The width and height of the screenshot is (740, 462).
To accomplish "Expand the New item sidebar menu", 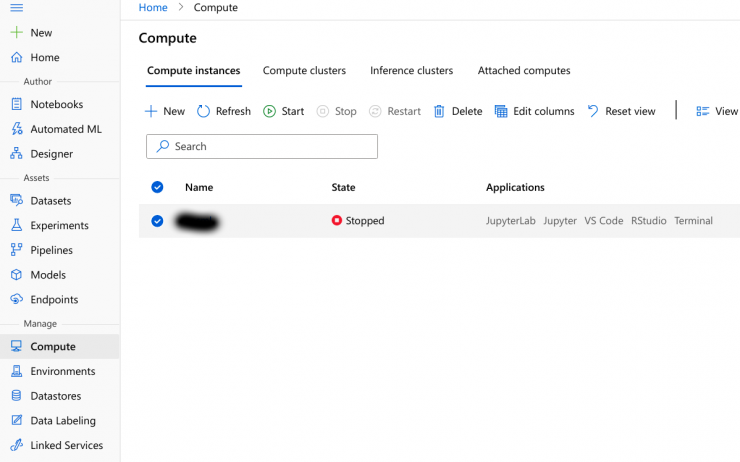I will coord(40,33).
